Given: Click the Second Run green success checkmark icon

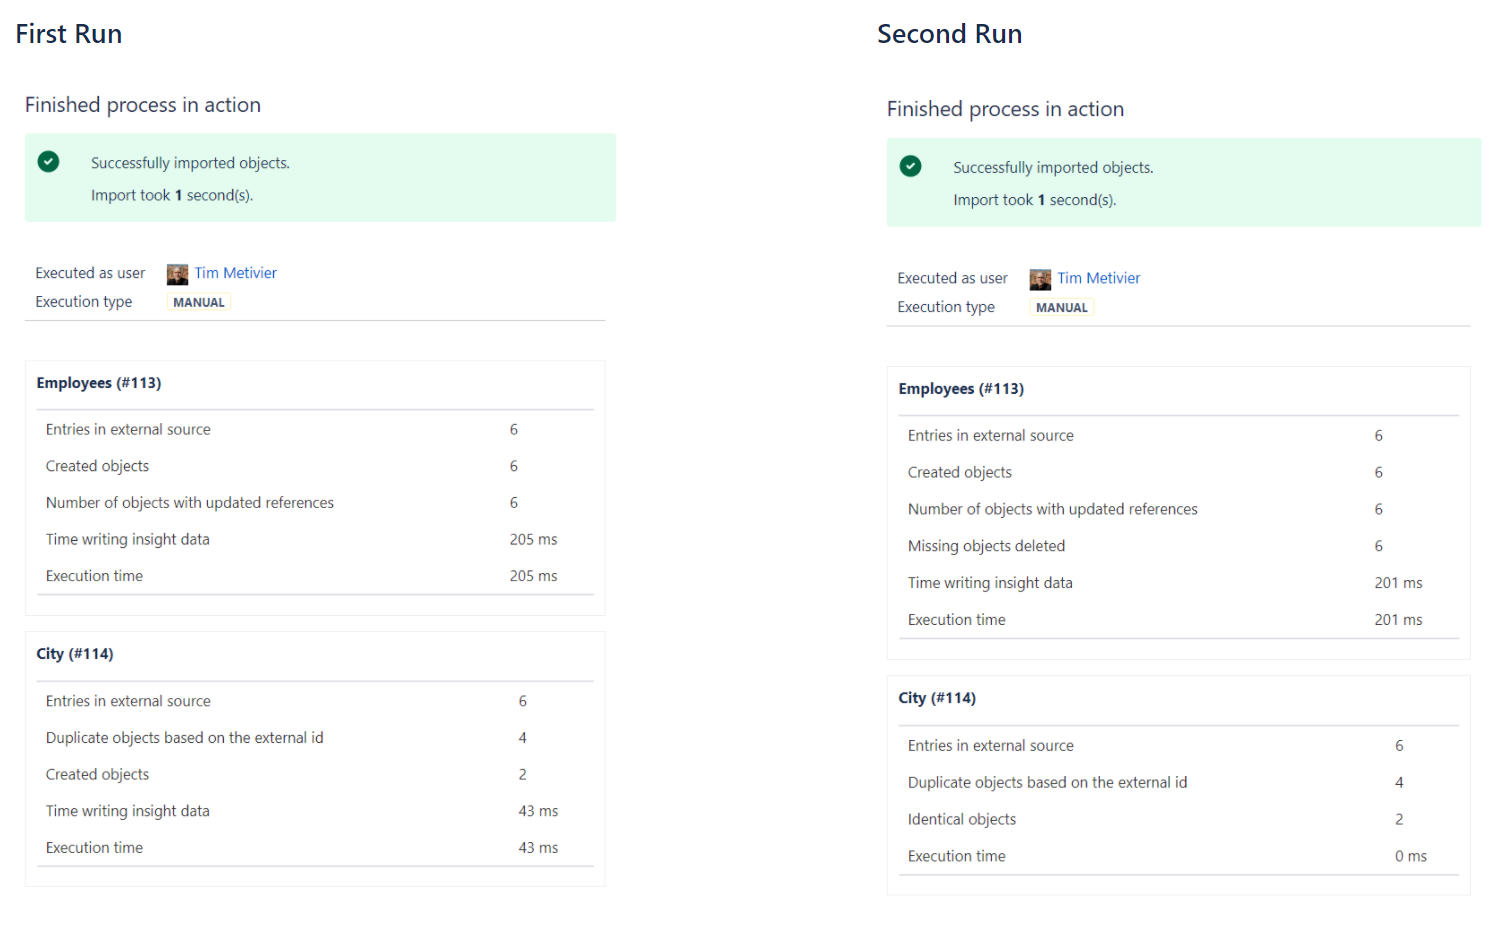Looking at the screenshot, I should click(x=910, y=166).
